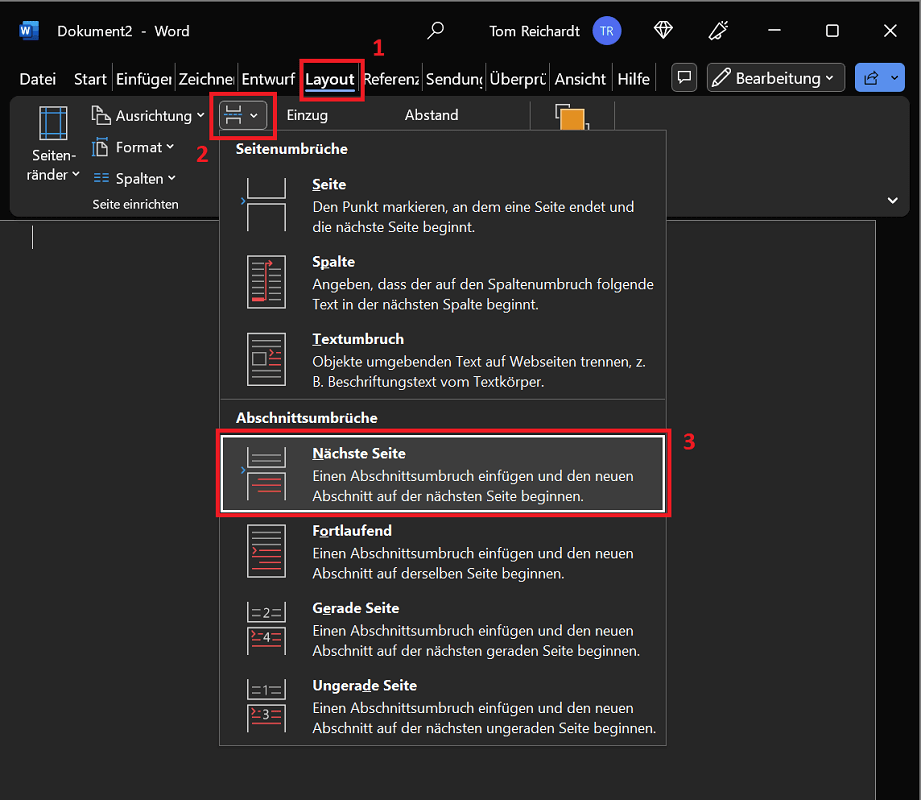Select Ungerade Seite section break
This screenshot has height=800, width=921.
click(443, 707)
